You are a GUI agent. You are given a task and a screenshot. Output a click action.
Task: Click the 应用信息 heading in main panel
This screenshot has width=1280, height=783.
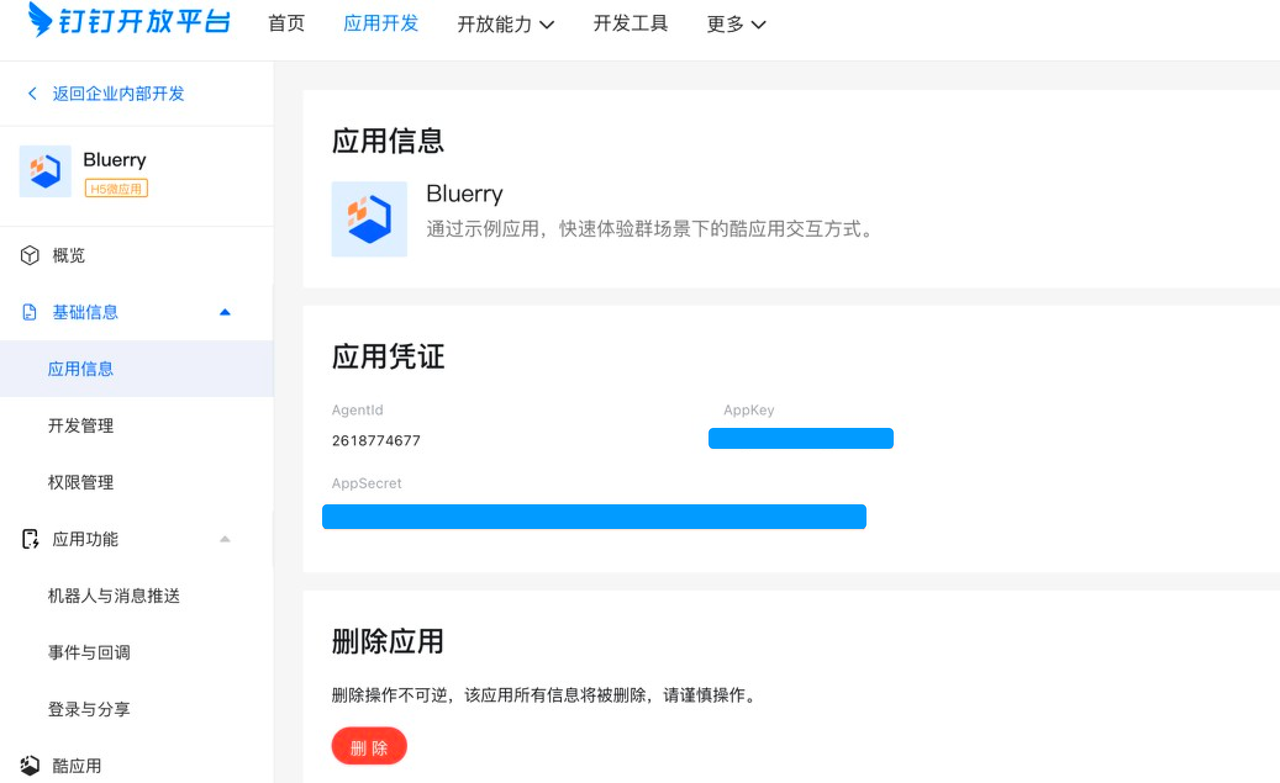click(x=388, y=140)
